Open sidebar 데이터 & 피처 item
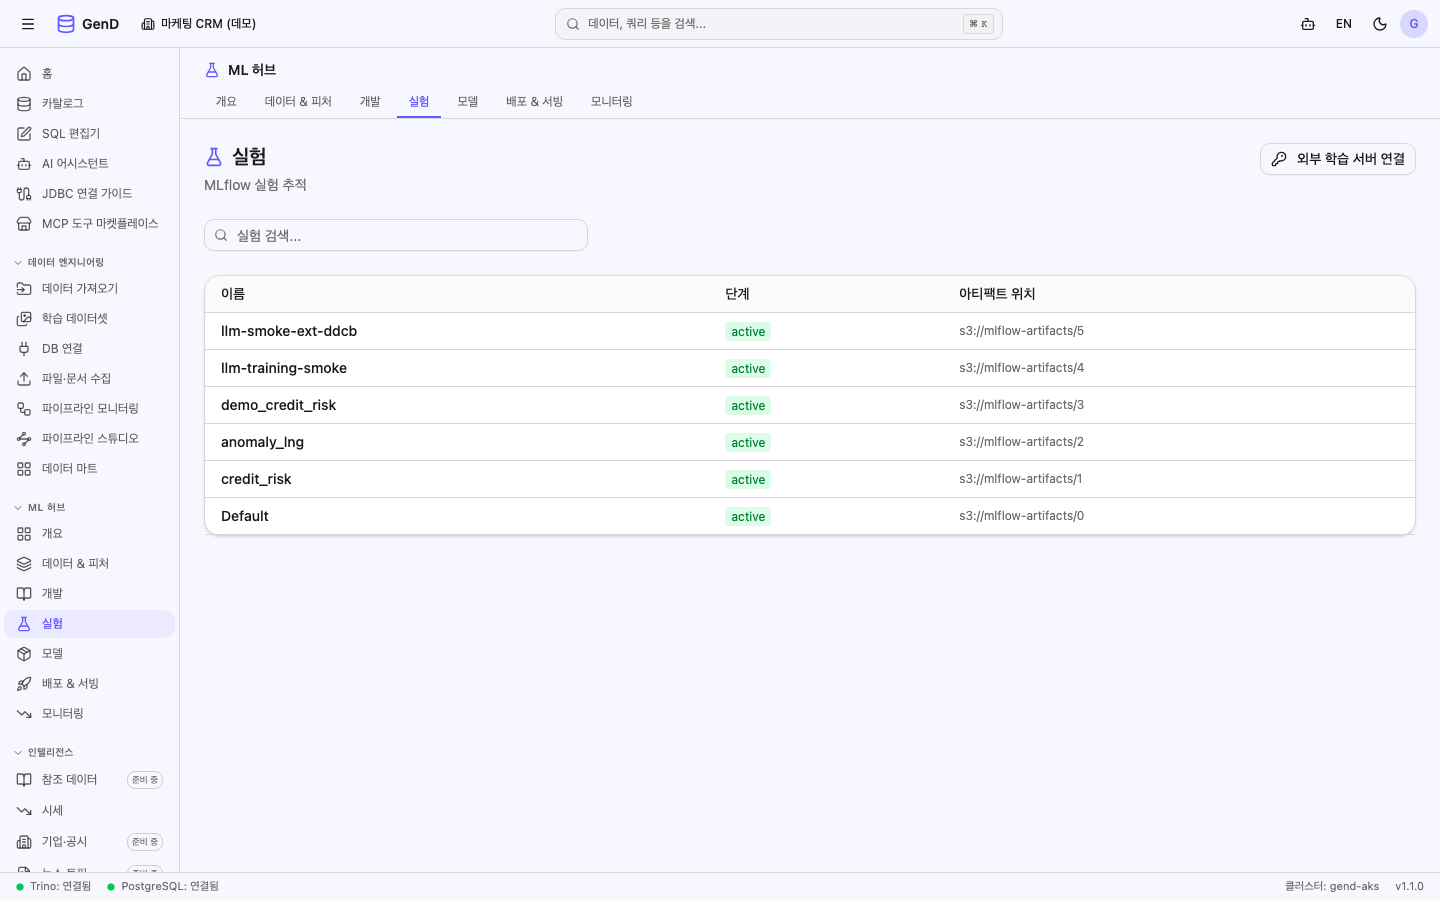1440x900 pixels. click(x=90, y=564)
